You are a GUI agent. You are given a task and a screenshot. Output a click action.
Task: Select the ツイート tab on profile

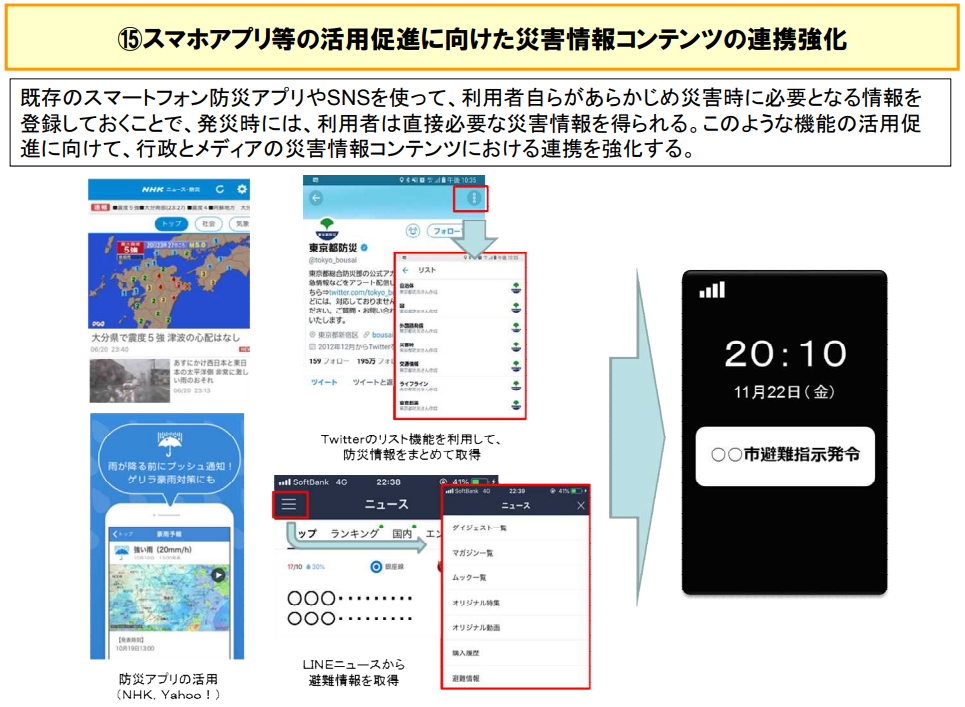[324, 382]
